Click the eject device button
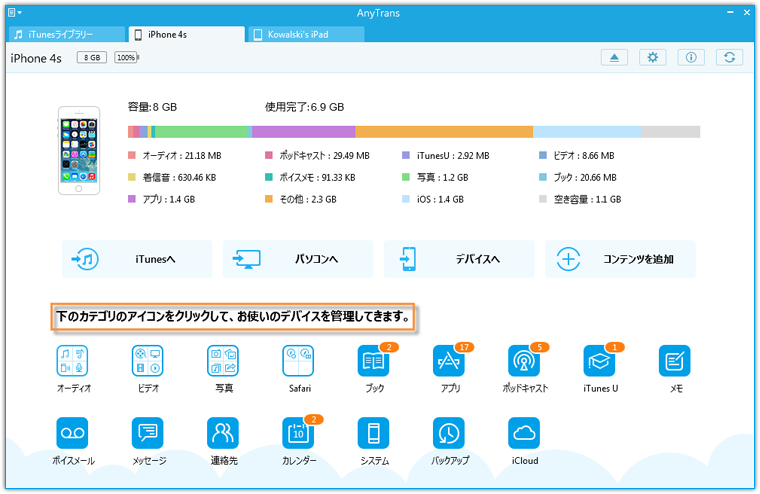The image size is (760, 494). tap(614, 58)
